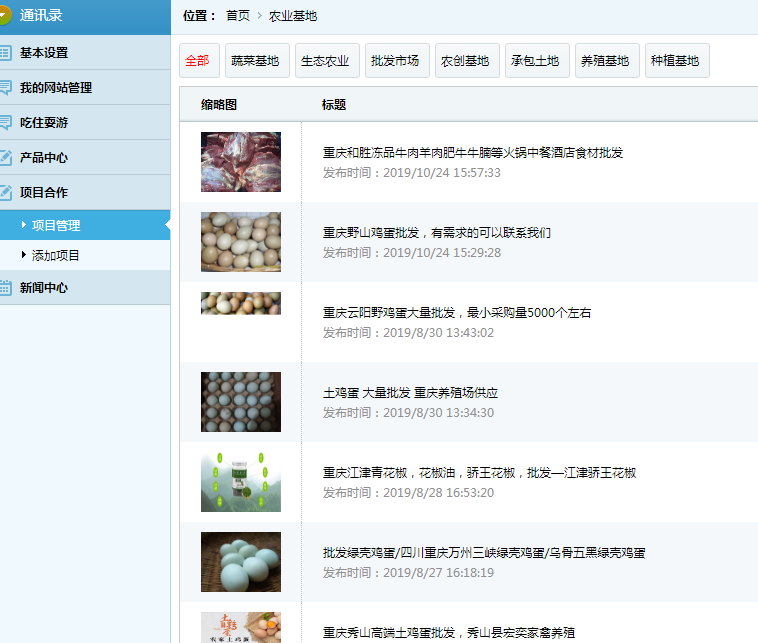Expand the 产品中心 menu section
This screenshot has width=758, height=643.
44,158
